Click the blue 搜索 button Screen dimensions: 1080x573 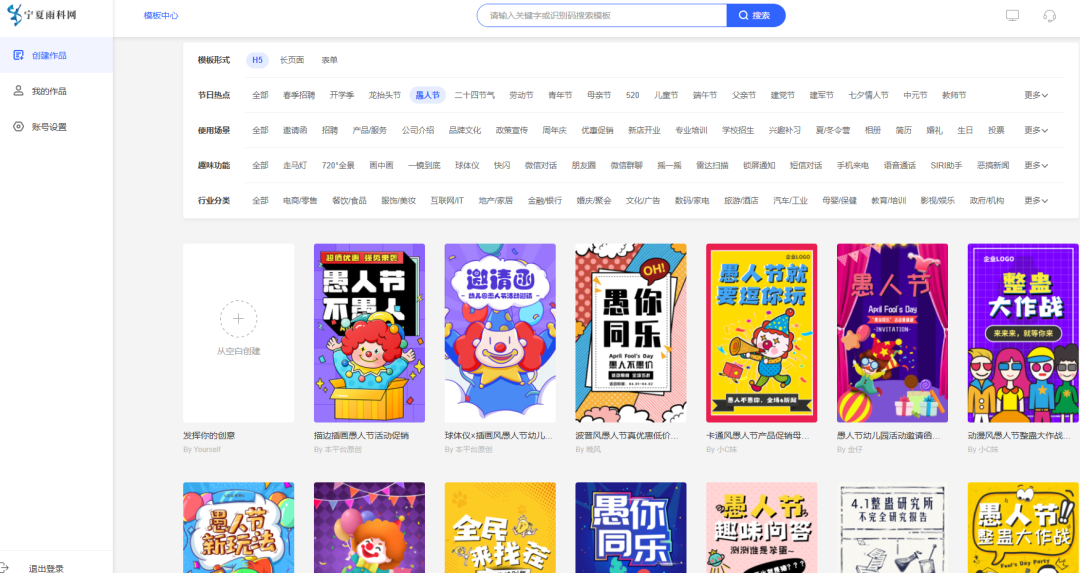756,15
